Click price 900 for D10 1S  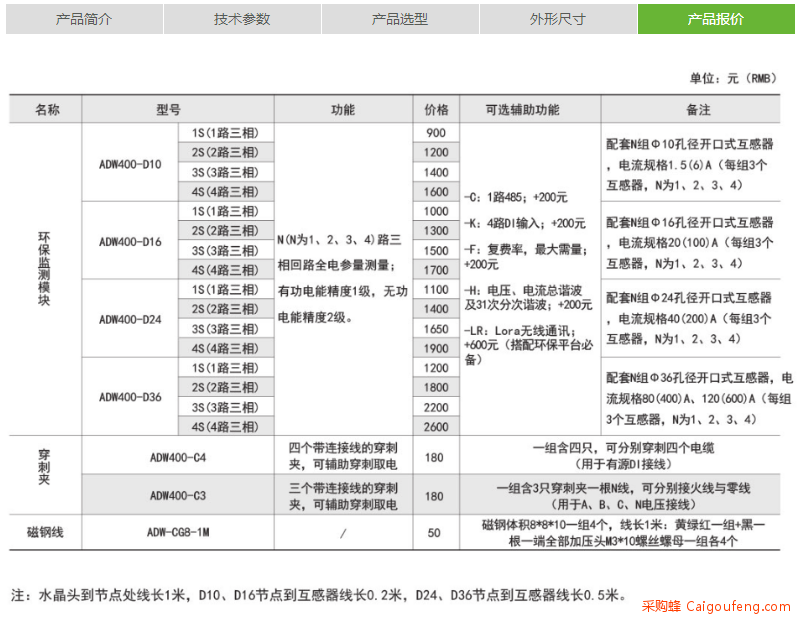tap(436, 133)
